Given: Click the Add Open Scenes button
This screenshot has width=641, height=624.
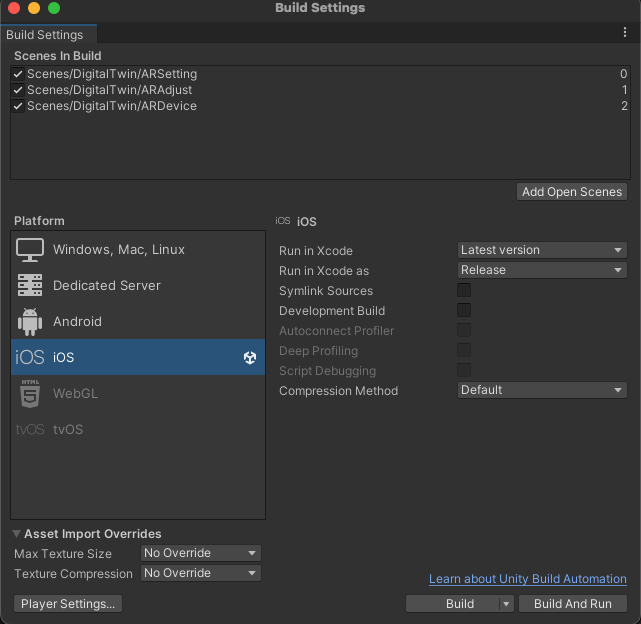Looking at the screenshot, I should [572, 192].
